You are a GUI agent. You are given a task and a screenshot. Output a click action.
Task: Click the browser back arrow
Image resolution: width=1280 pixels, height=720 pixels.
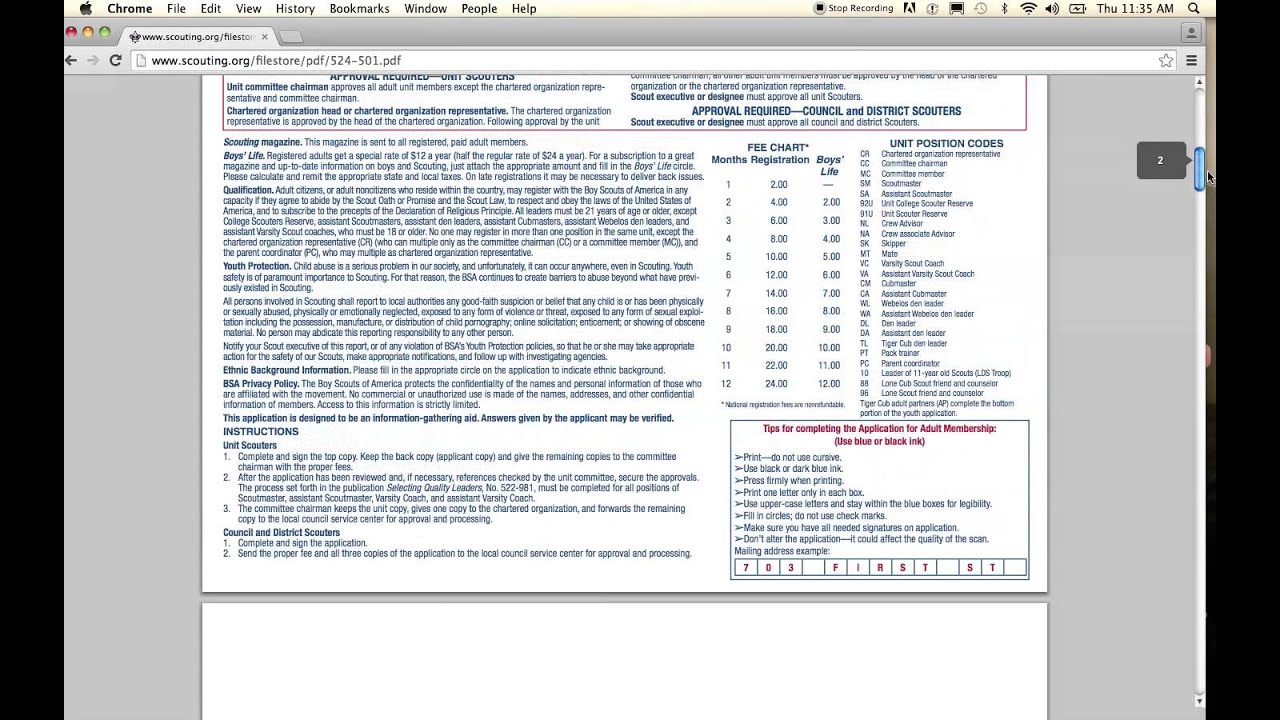[x=71, y=61]
